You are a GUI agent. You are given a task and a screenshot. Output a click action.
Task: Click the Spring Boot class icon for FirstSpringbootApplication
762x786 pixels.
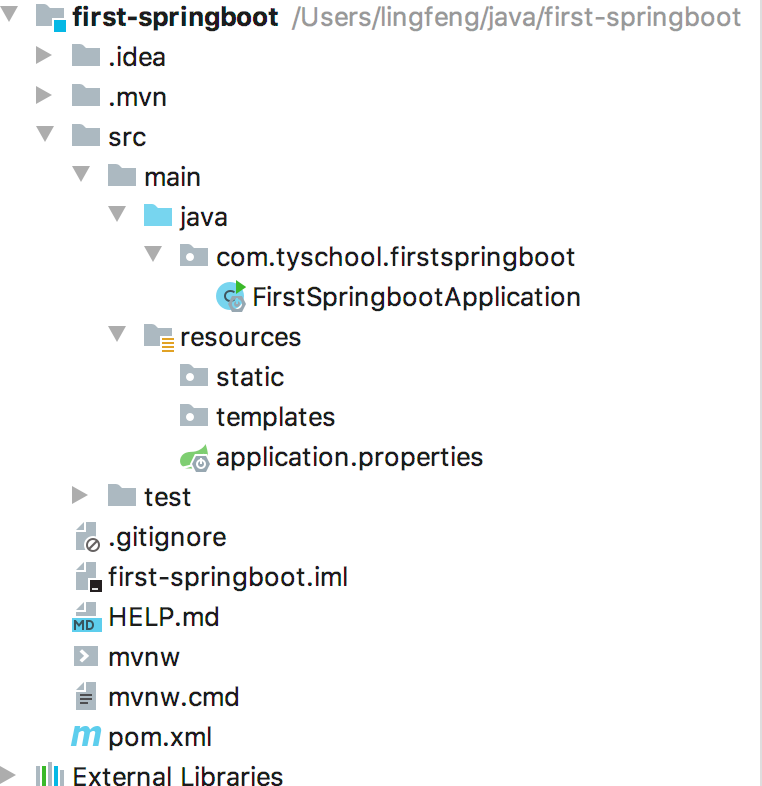click(231, 297)
